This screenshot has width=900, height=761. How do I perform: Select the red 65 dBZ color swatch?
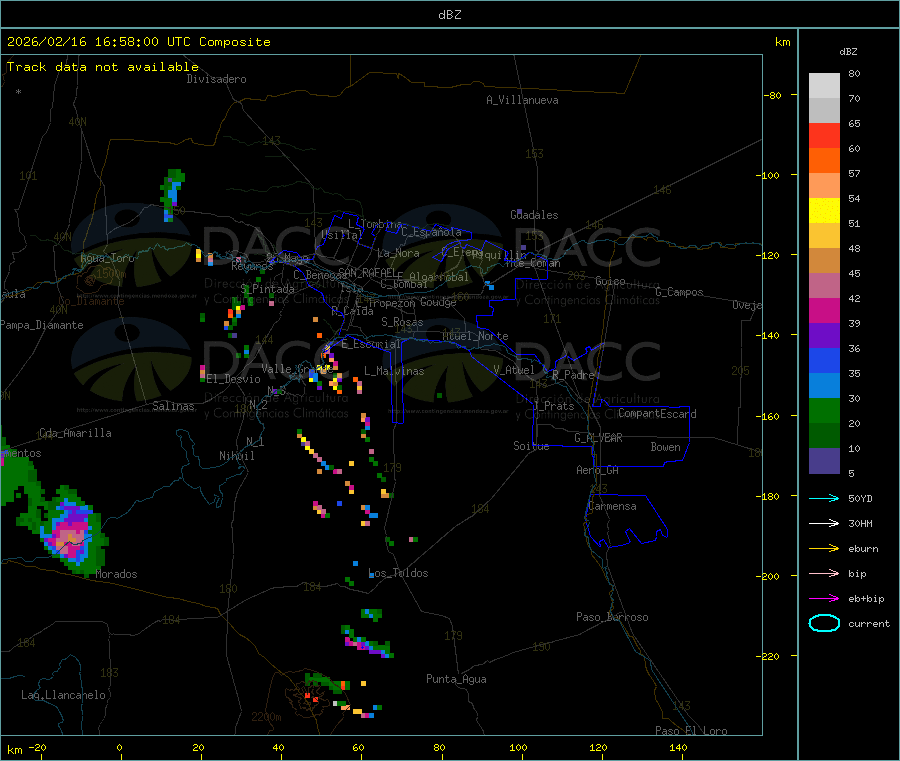pos(824,135)
